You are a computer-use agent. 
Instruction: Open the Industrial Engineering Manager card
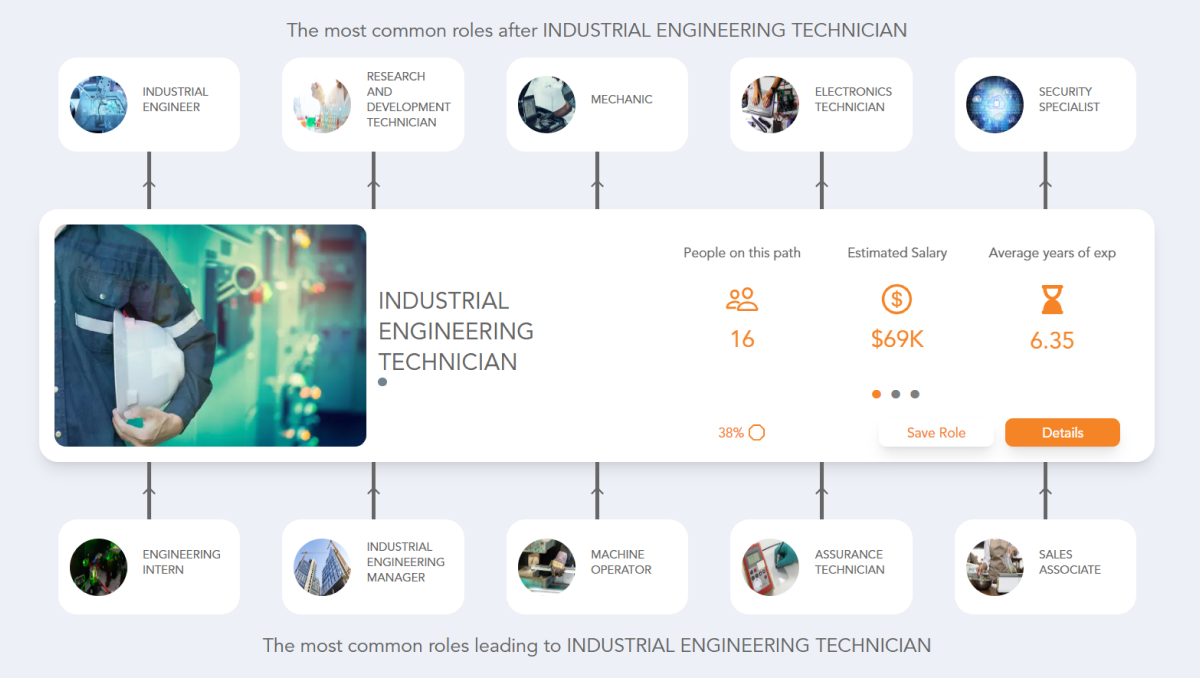pyautogui.click(x=373, y=567)
